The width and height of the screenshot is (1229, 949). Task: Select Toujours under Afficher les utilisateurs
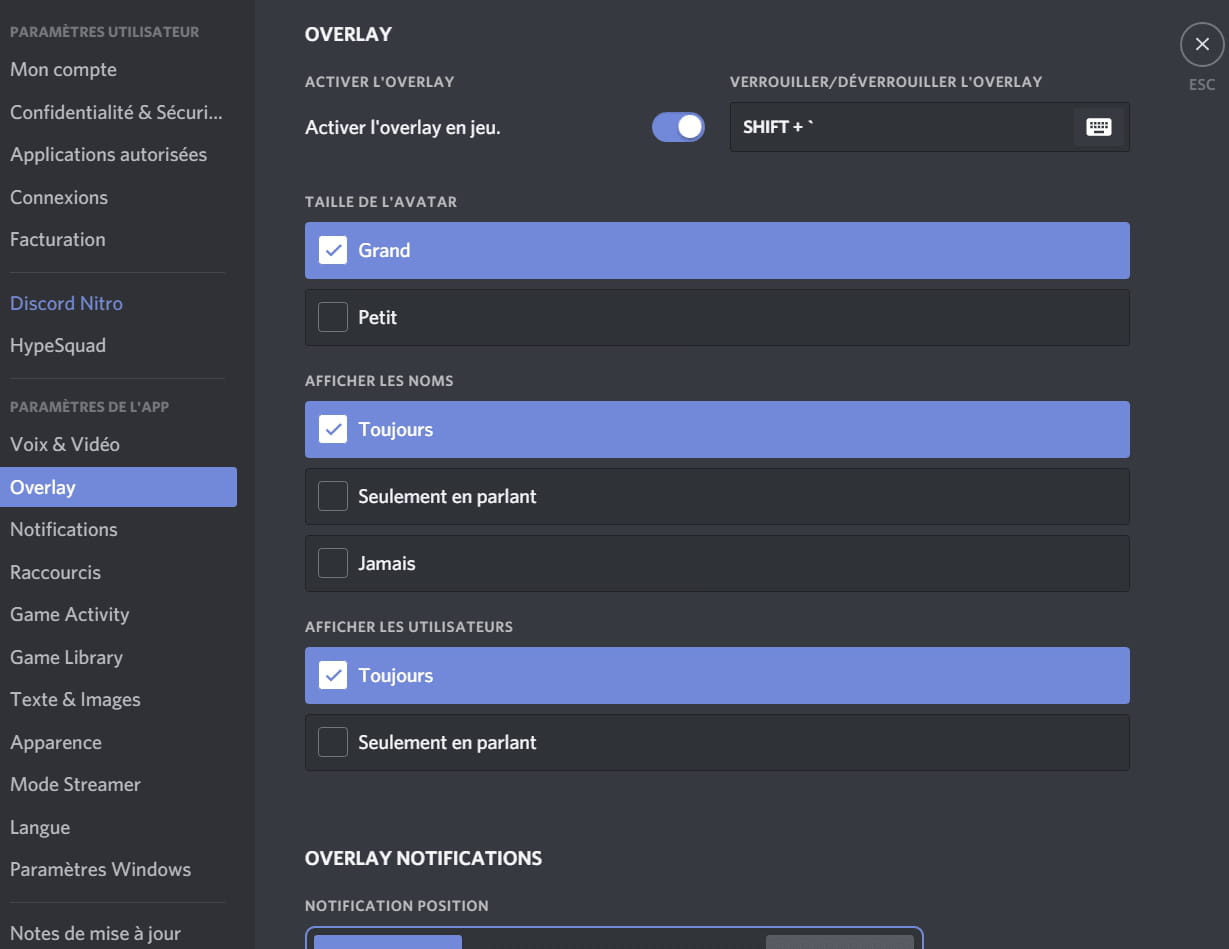coord(717,675)
